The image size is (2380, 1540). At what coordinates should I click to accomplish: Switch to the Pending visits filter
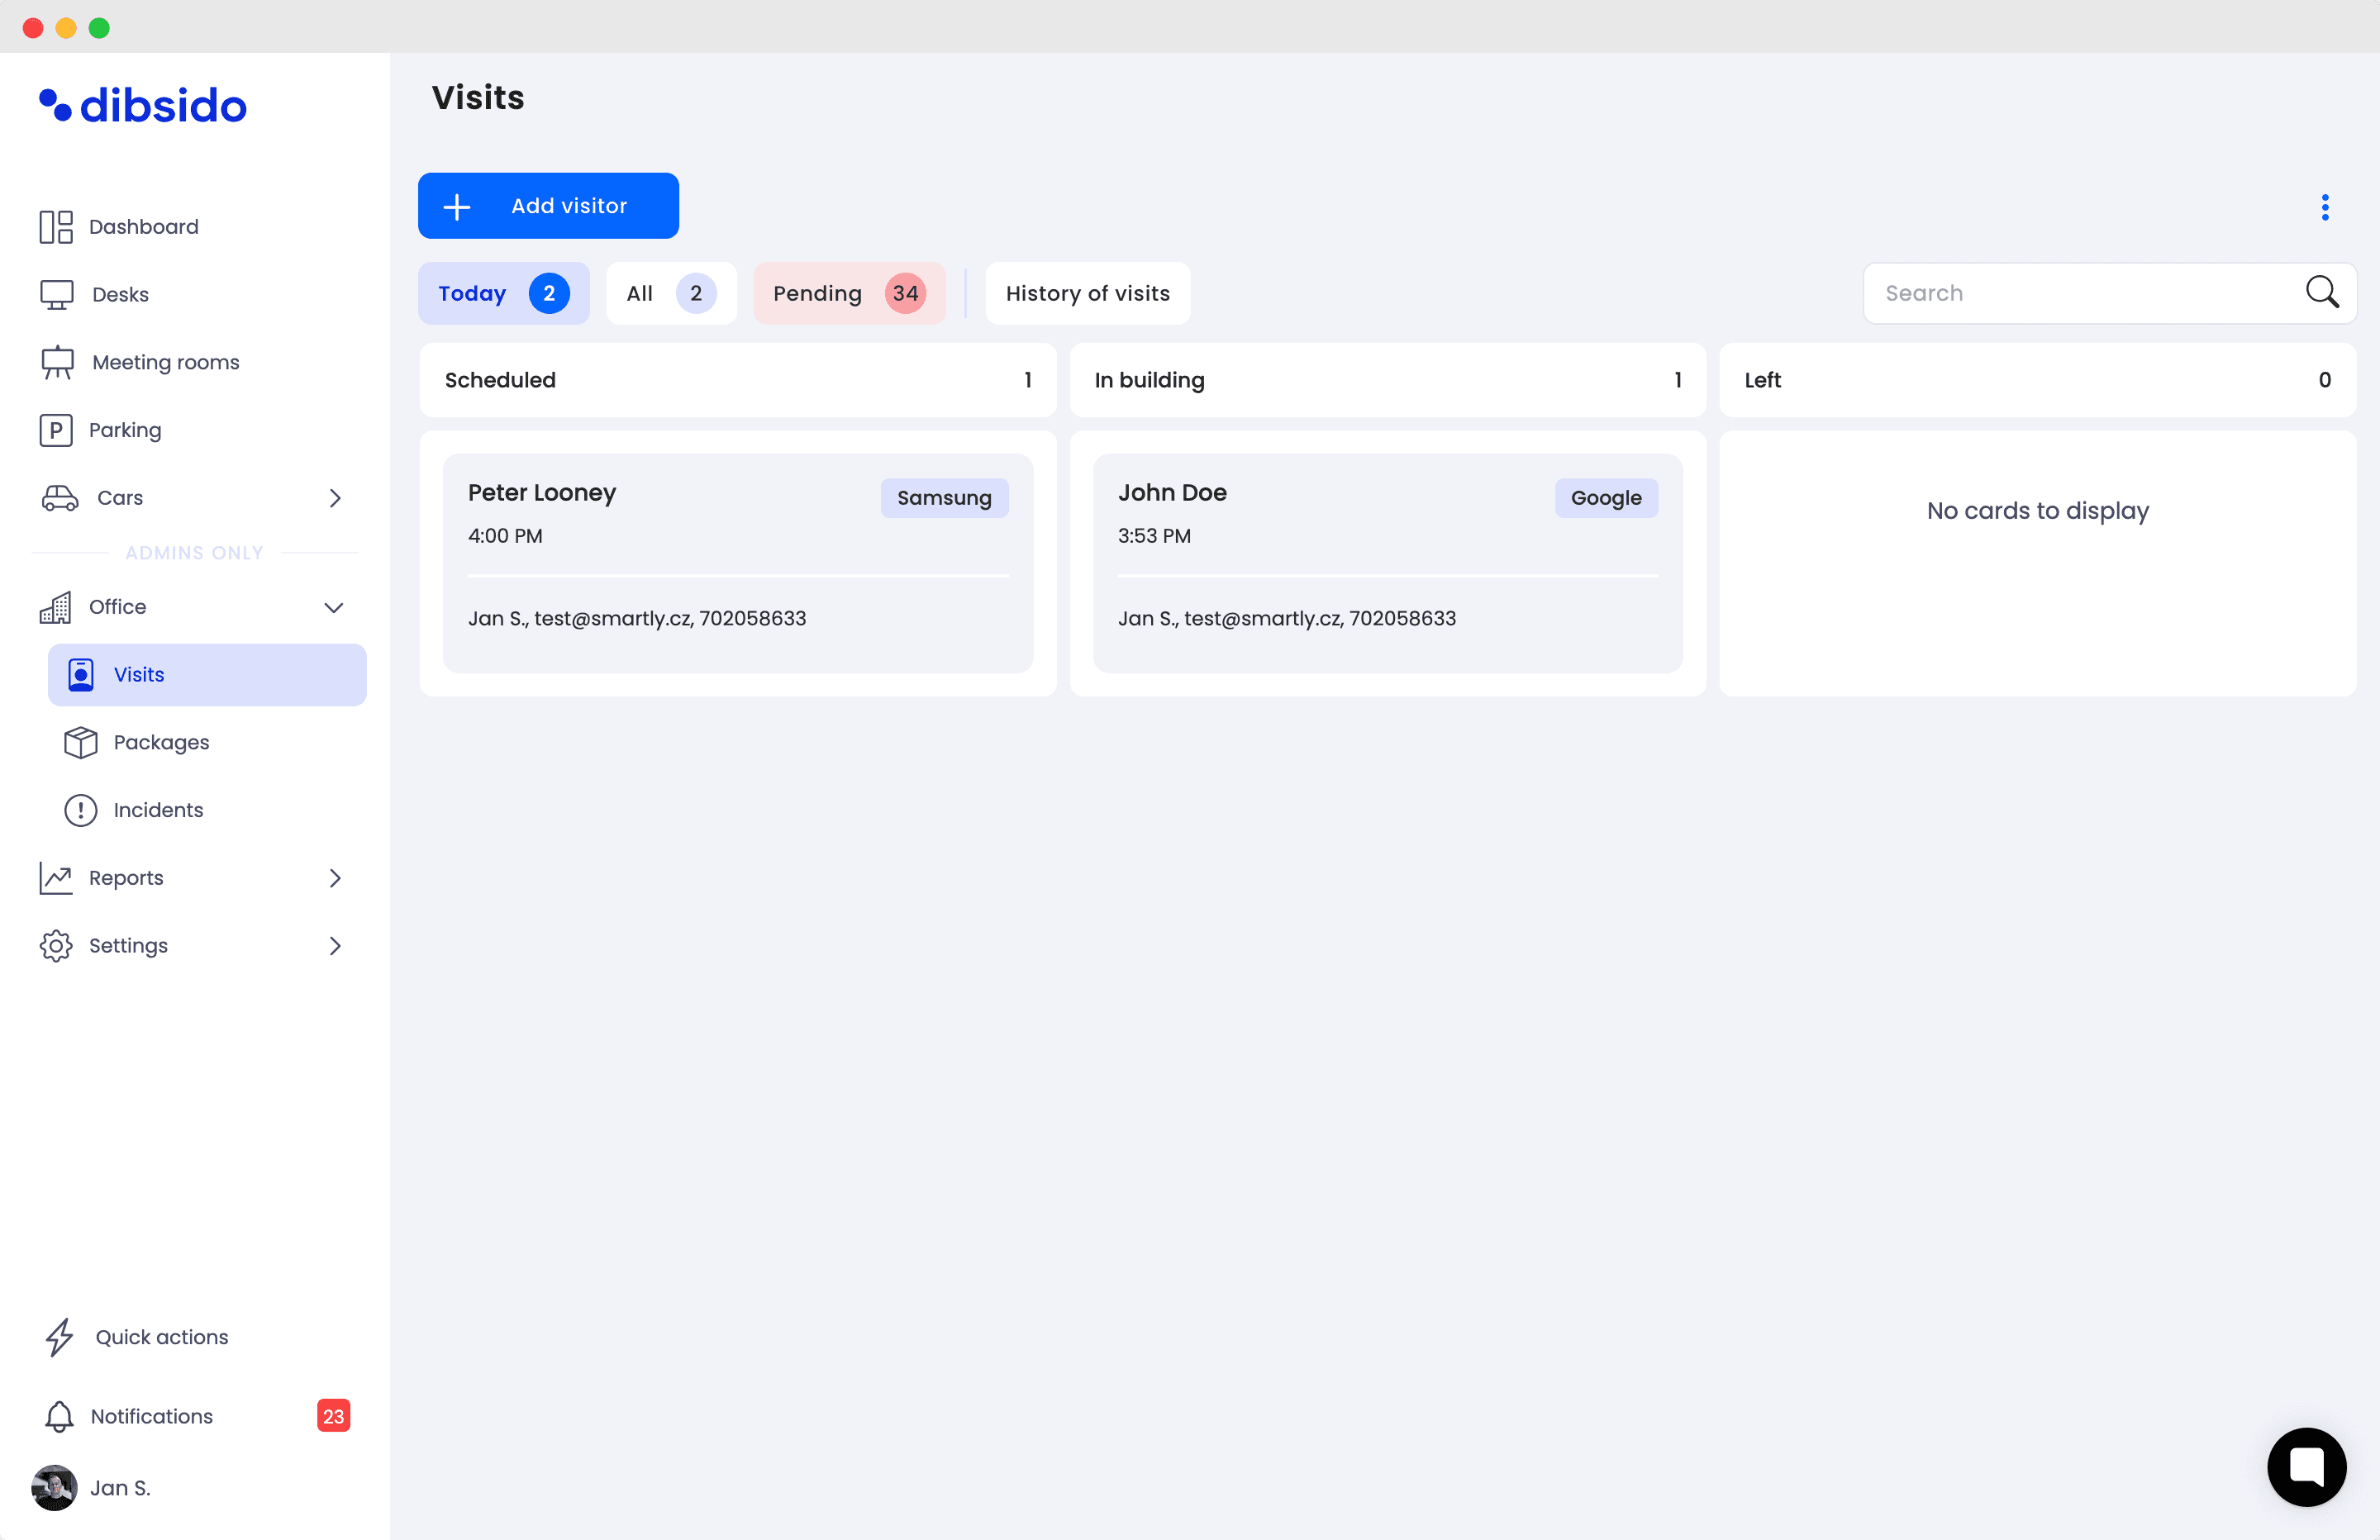(849, 293)
